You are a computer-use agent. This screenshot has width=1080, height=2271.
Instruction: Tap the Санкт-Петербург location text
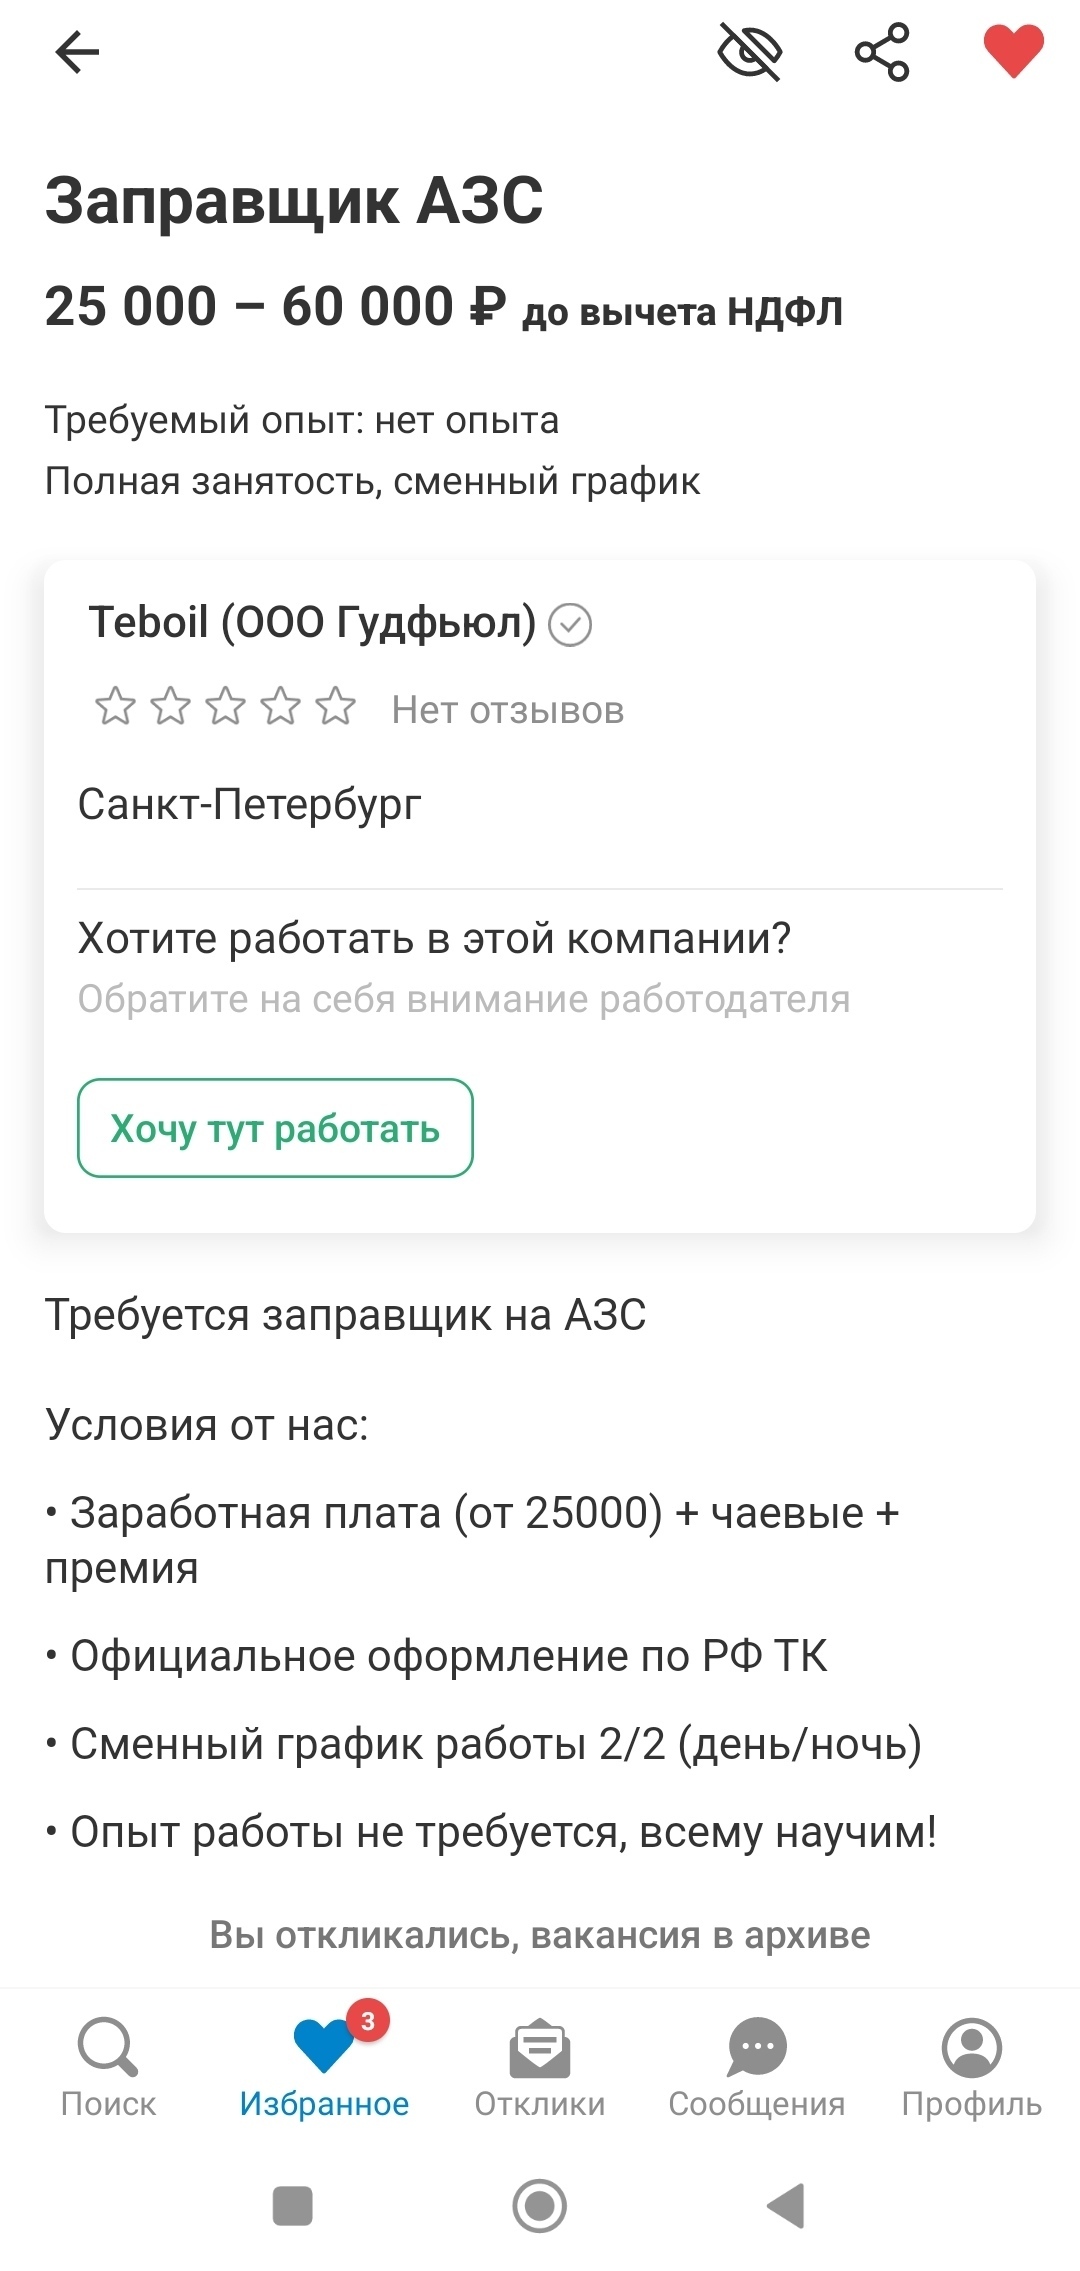tap(250, 804)
